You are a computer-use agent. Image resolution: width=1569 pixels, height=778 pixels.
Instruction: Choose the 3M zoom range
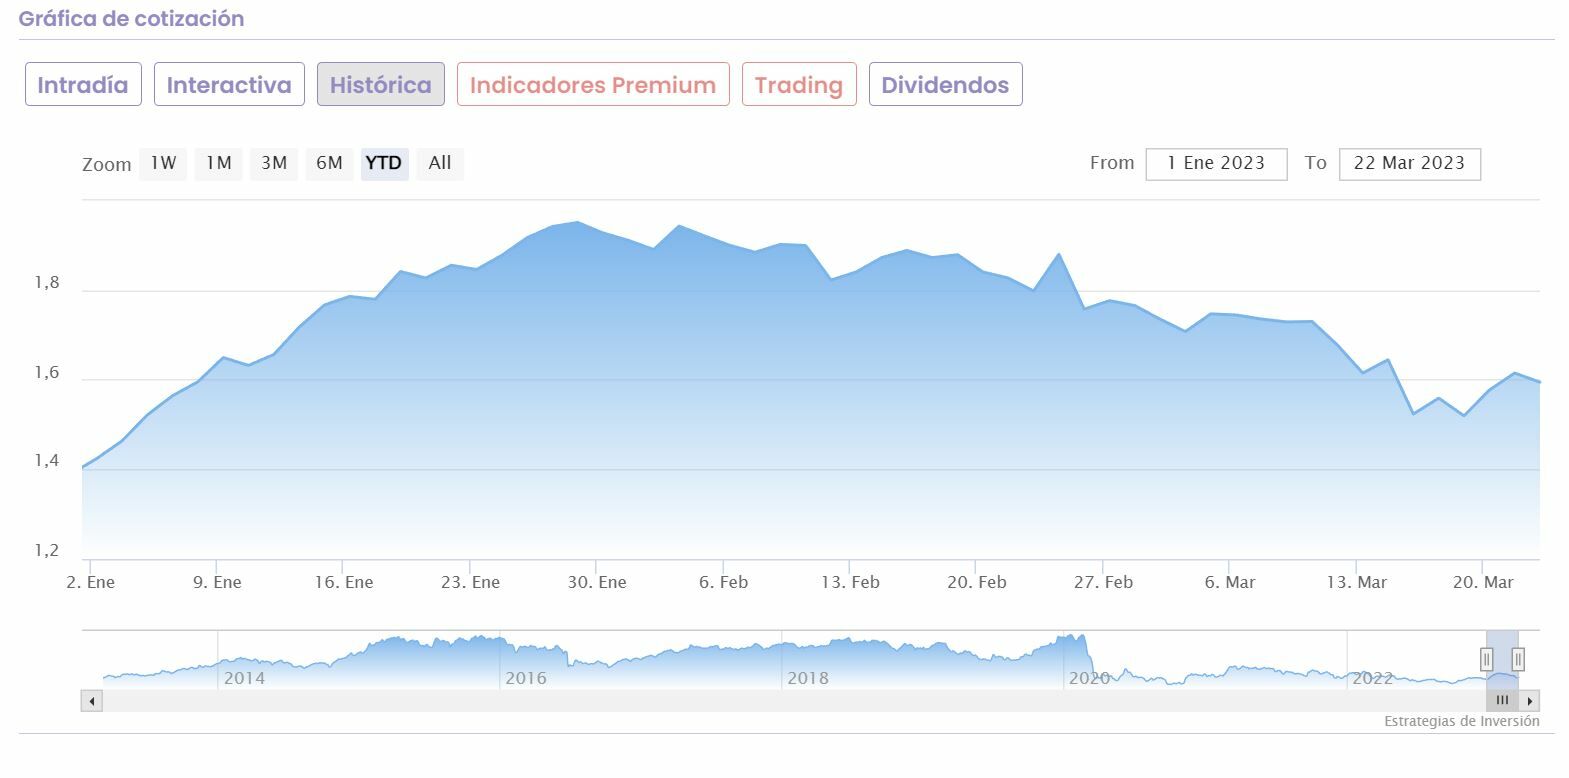[x=274, y=163]
